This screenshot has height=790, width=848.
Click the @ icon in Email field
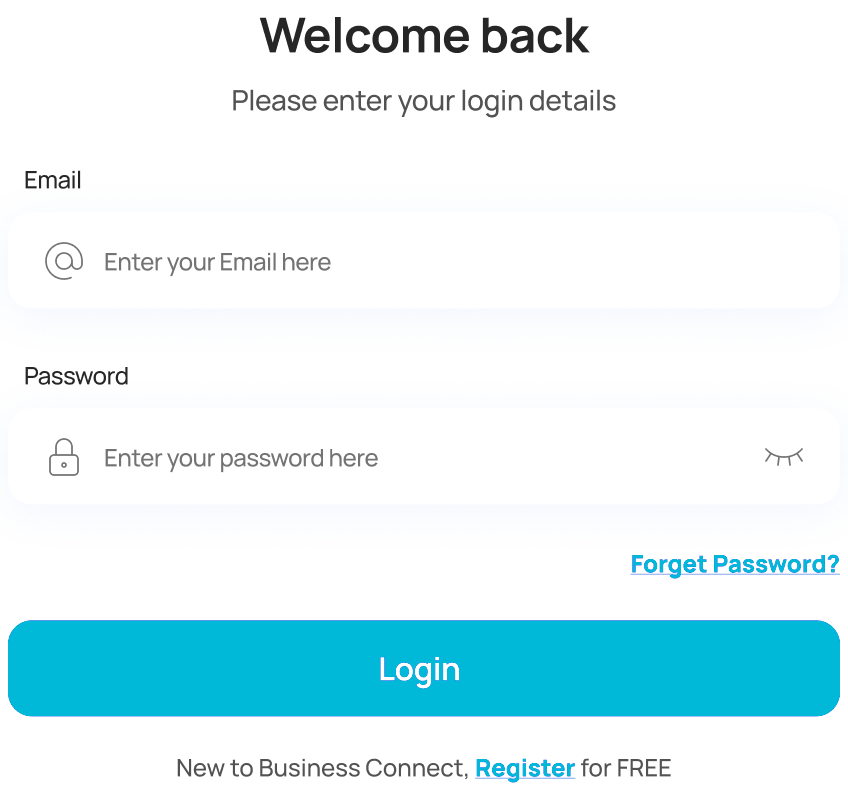point(64,261)
